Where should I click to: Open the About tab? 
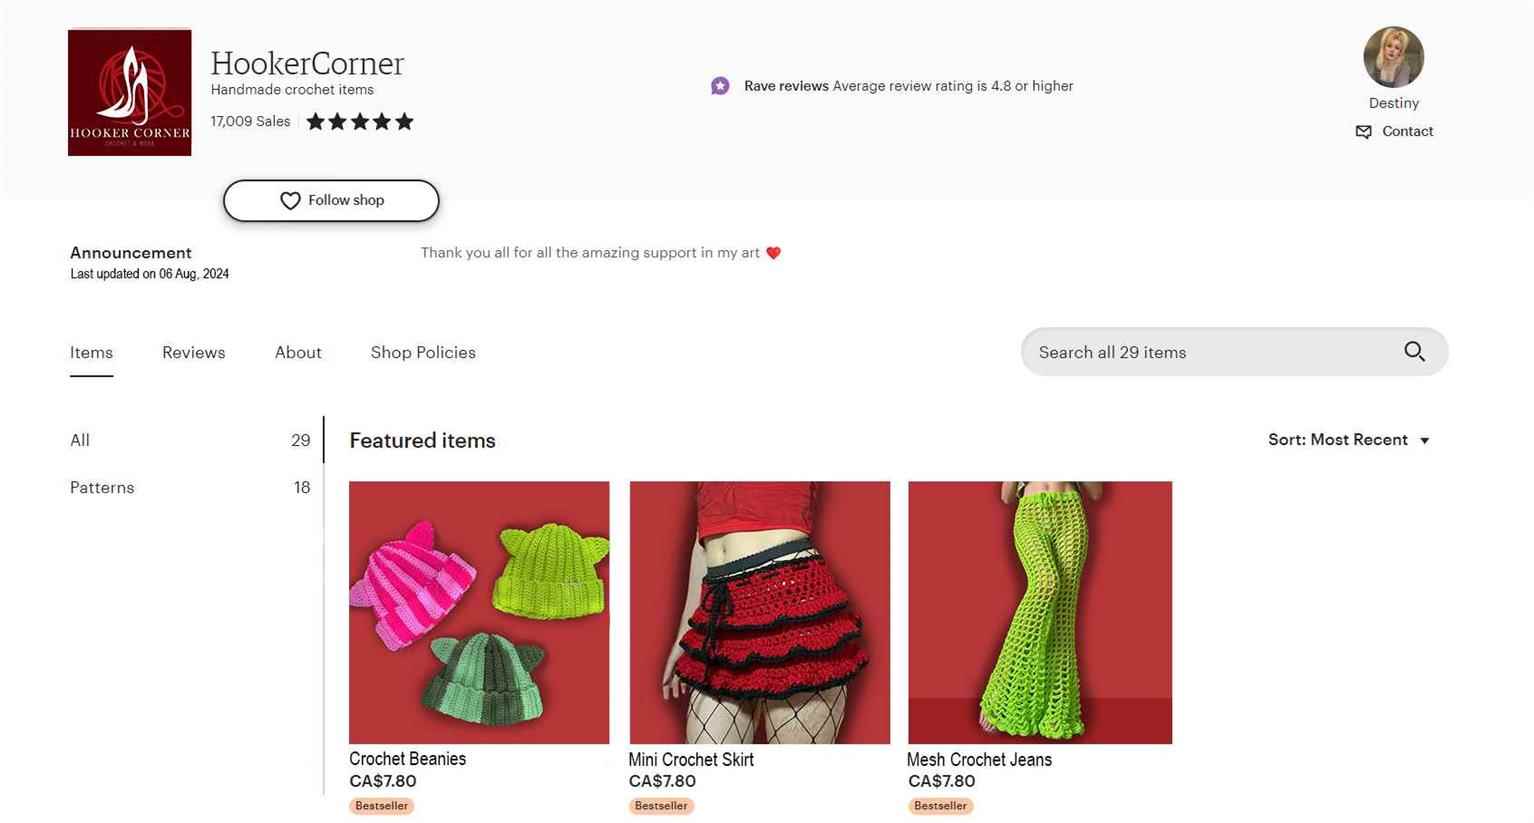point(298,353)
